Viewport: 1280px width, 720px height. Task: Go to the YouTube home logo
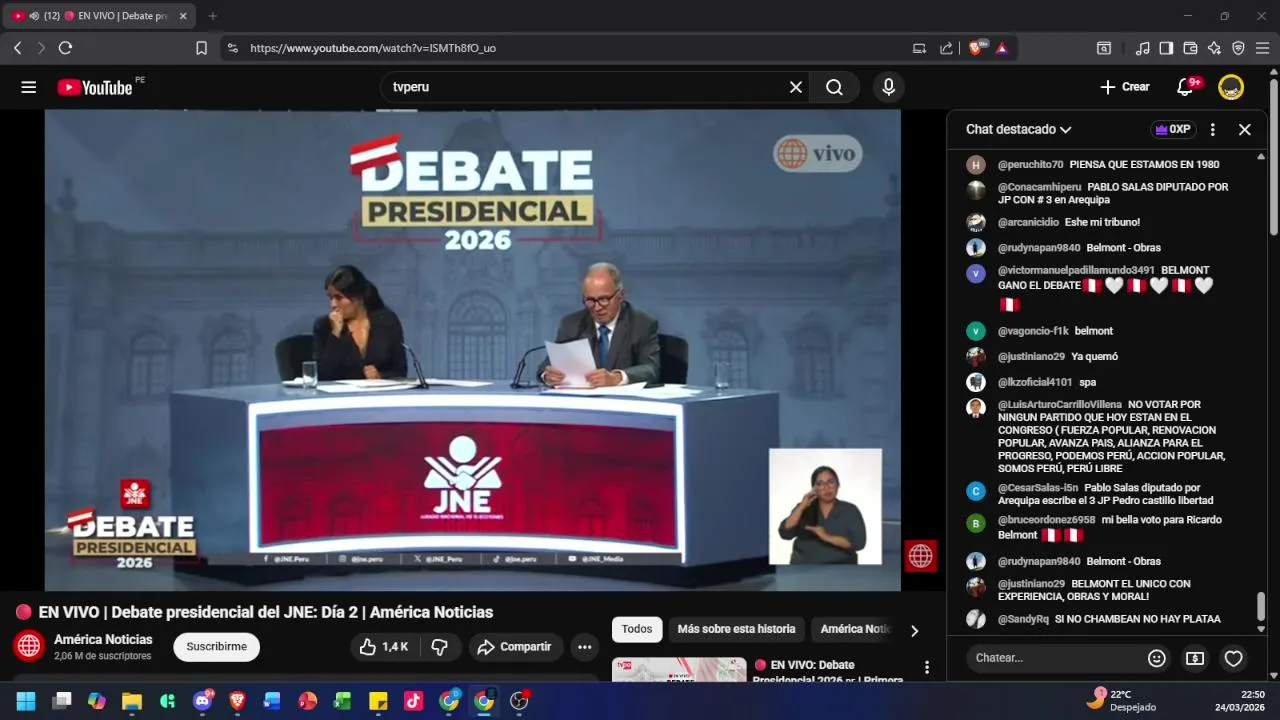[x=94, y=87]
